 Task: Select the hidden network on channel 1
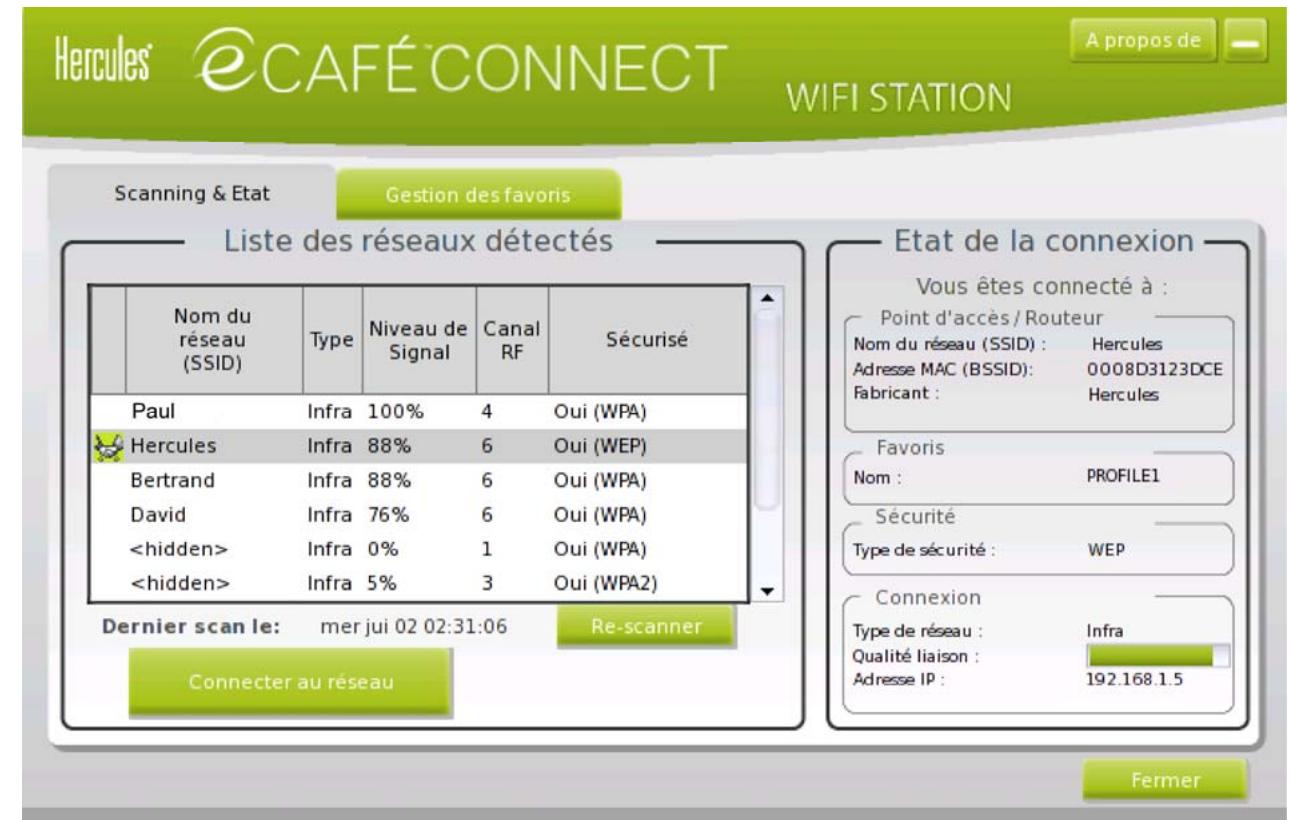[x=419, y=548]
